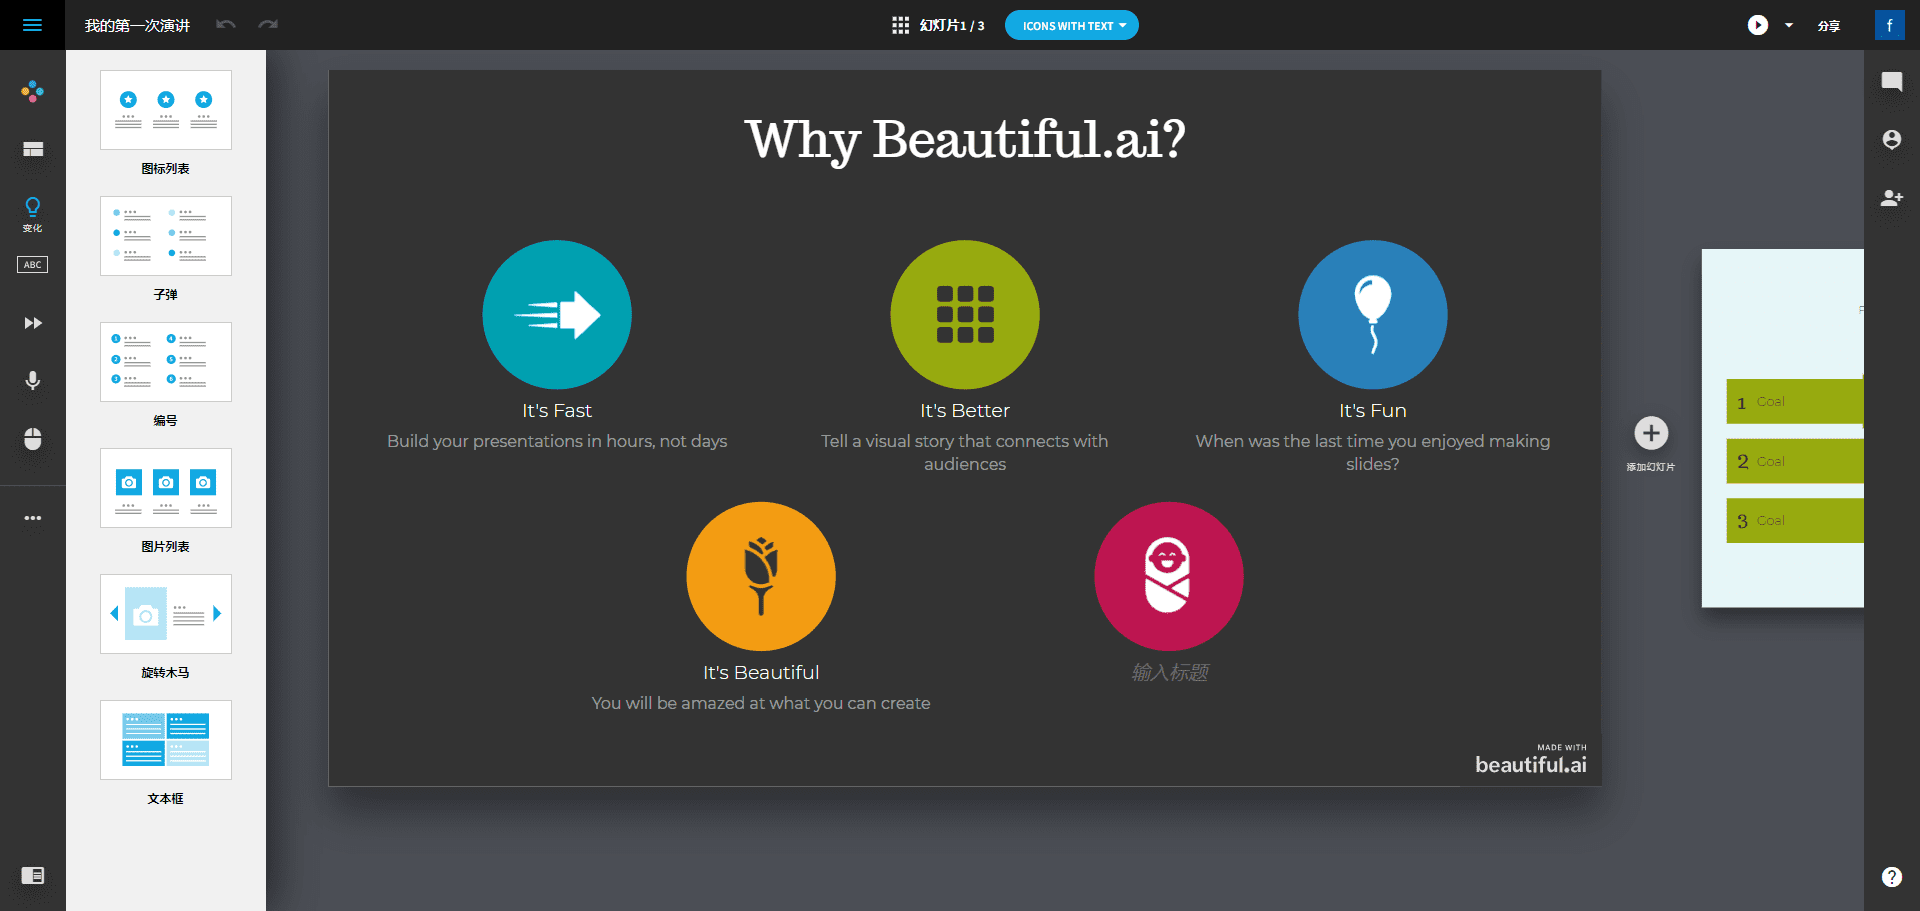Open the help question mark icon

(1891, 876)
